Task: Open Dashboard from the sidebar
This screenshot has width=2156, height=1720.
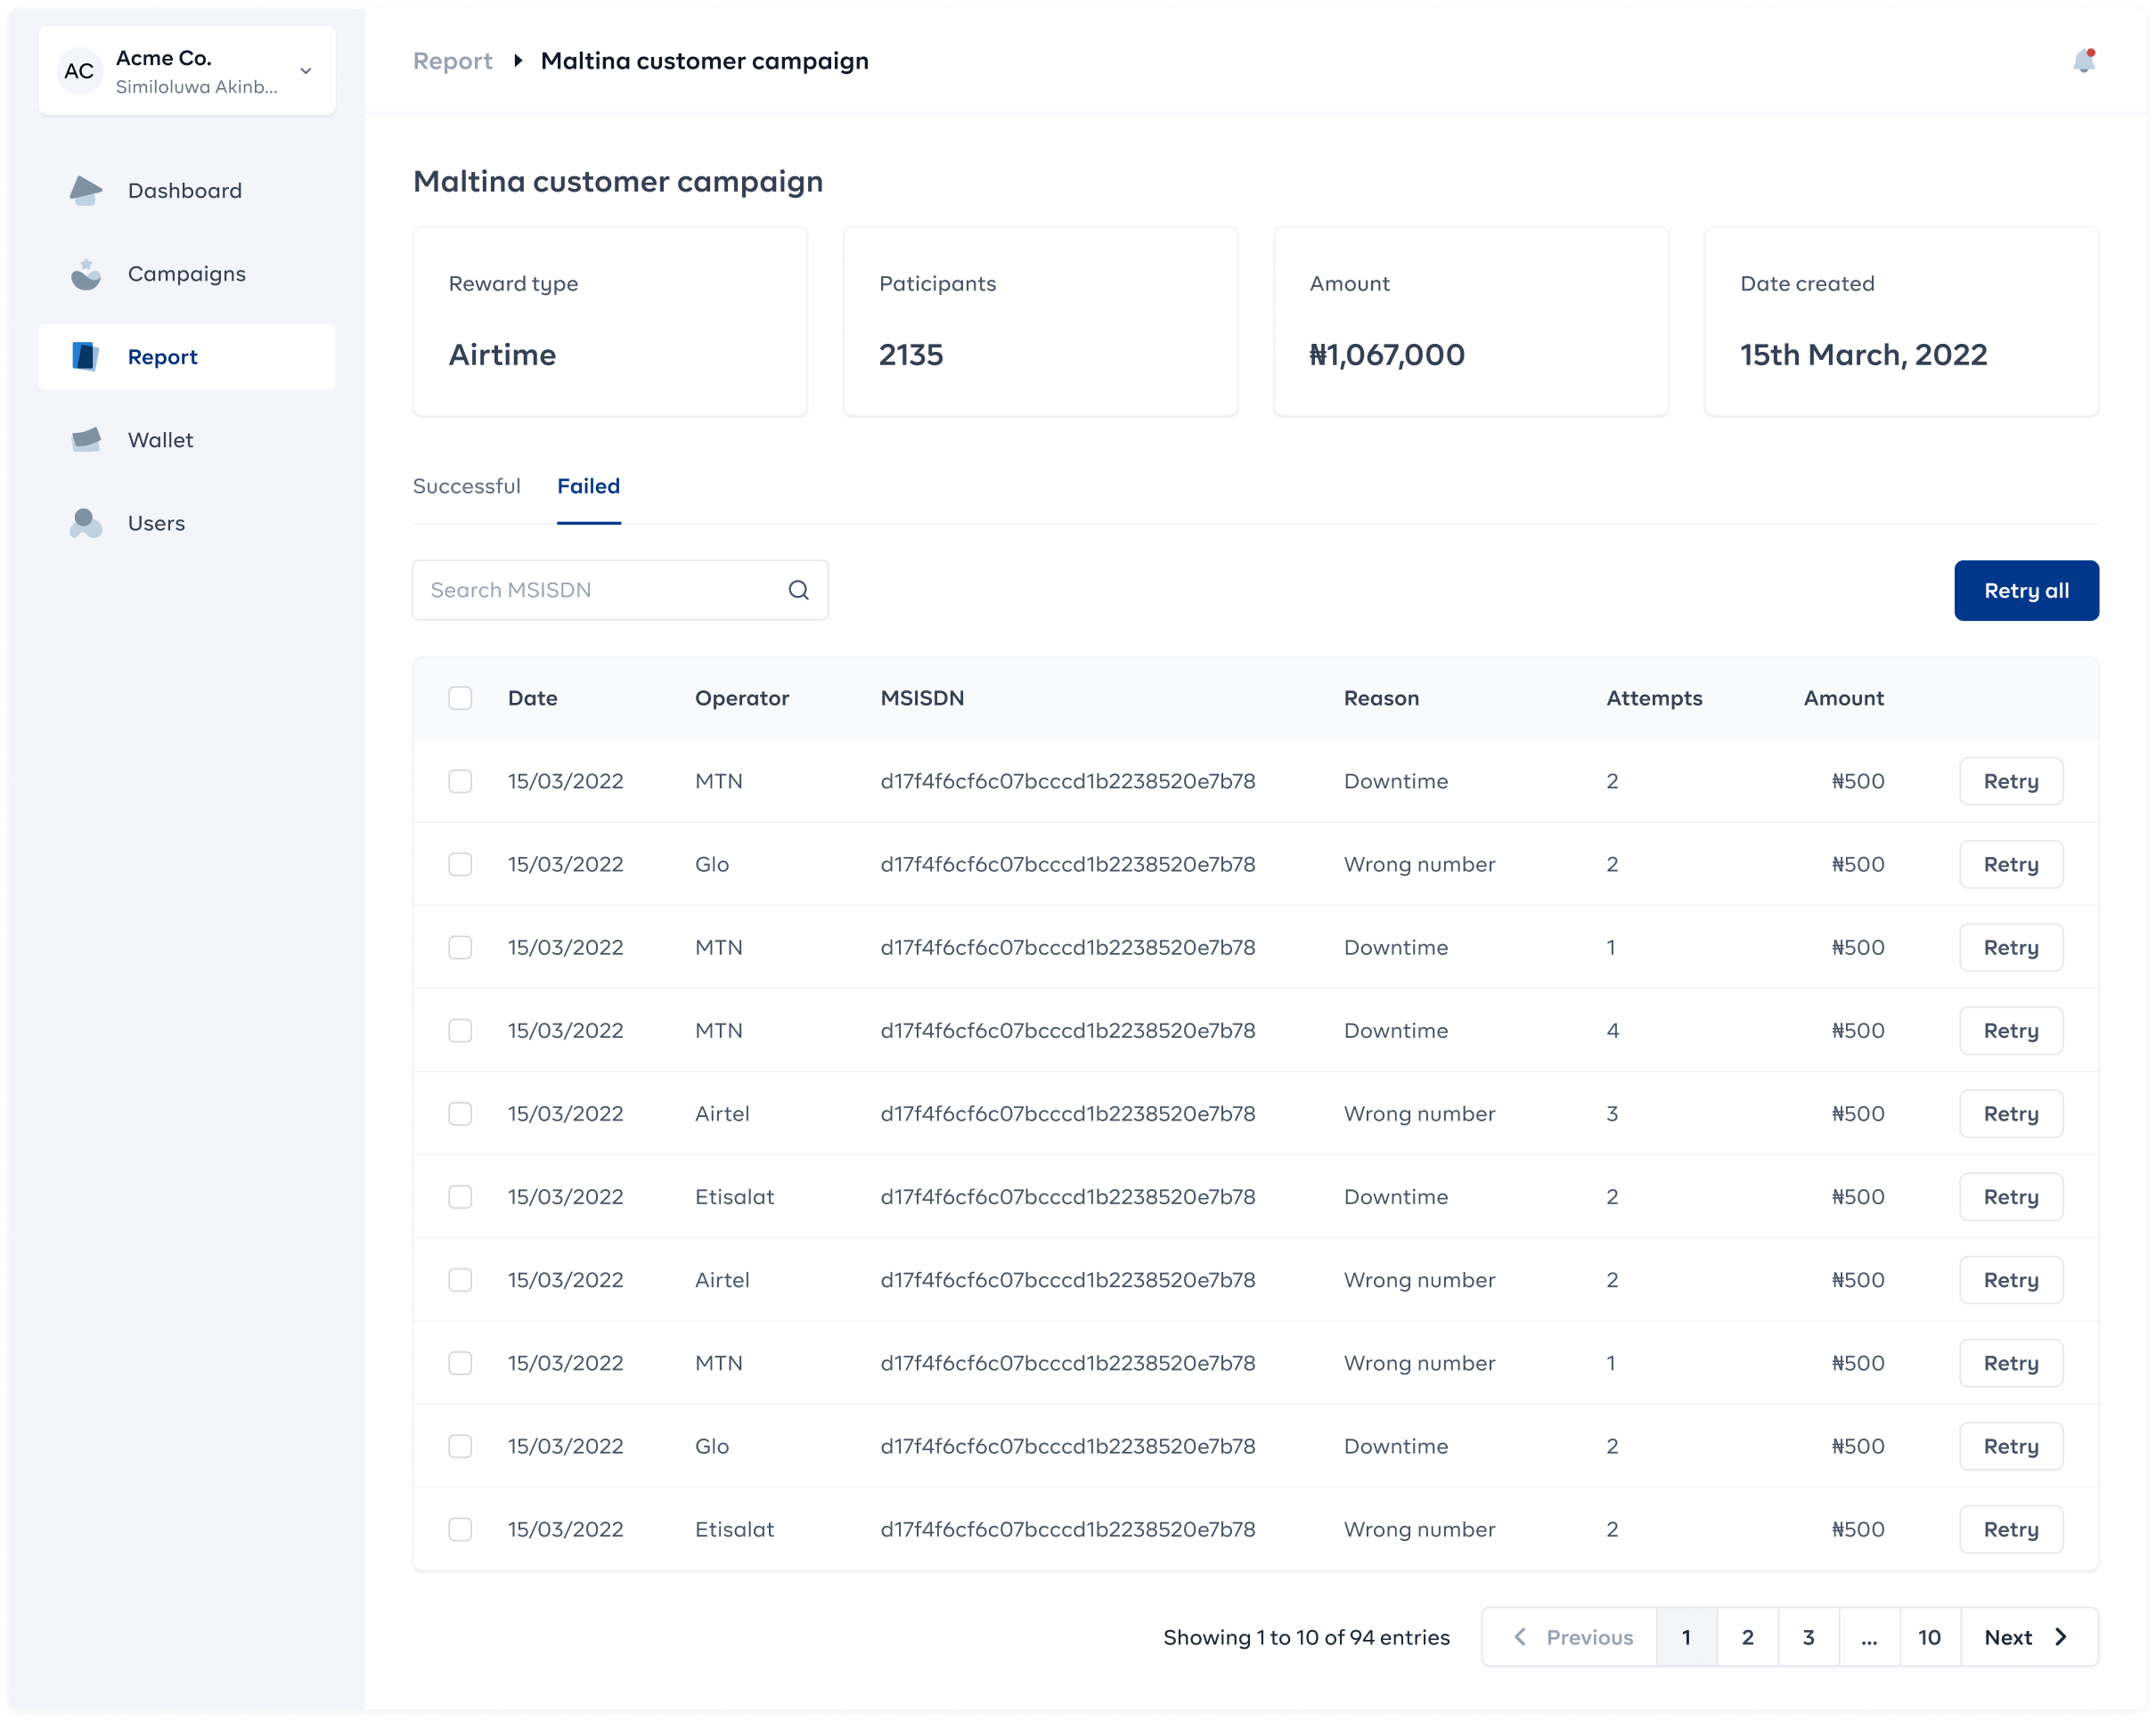Action: [187, 190]
